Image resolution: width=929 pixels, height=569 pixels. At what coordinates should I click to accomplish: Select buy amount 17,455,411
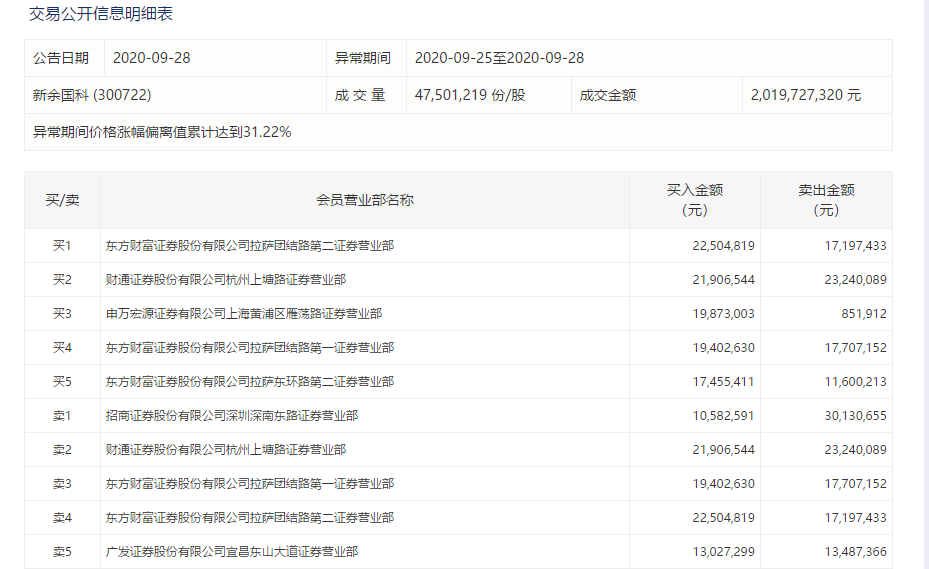(723, 382)
